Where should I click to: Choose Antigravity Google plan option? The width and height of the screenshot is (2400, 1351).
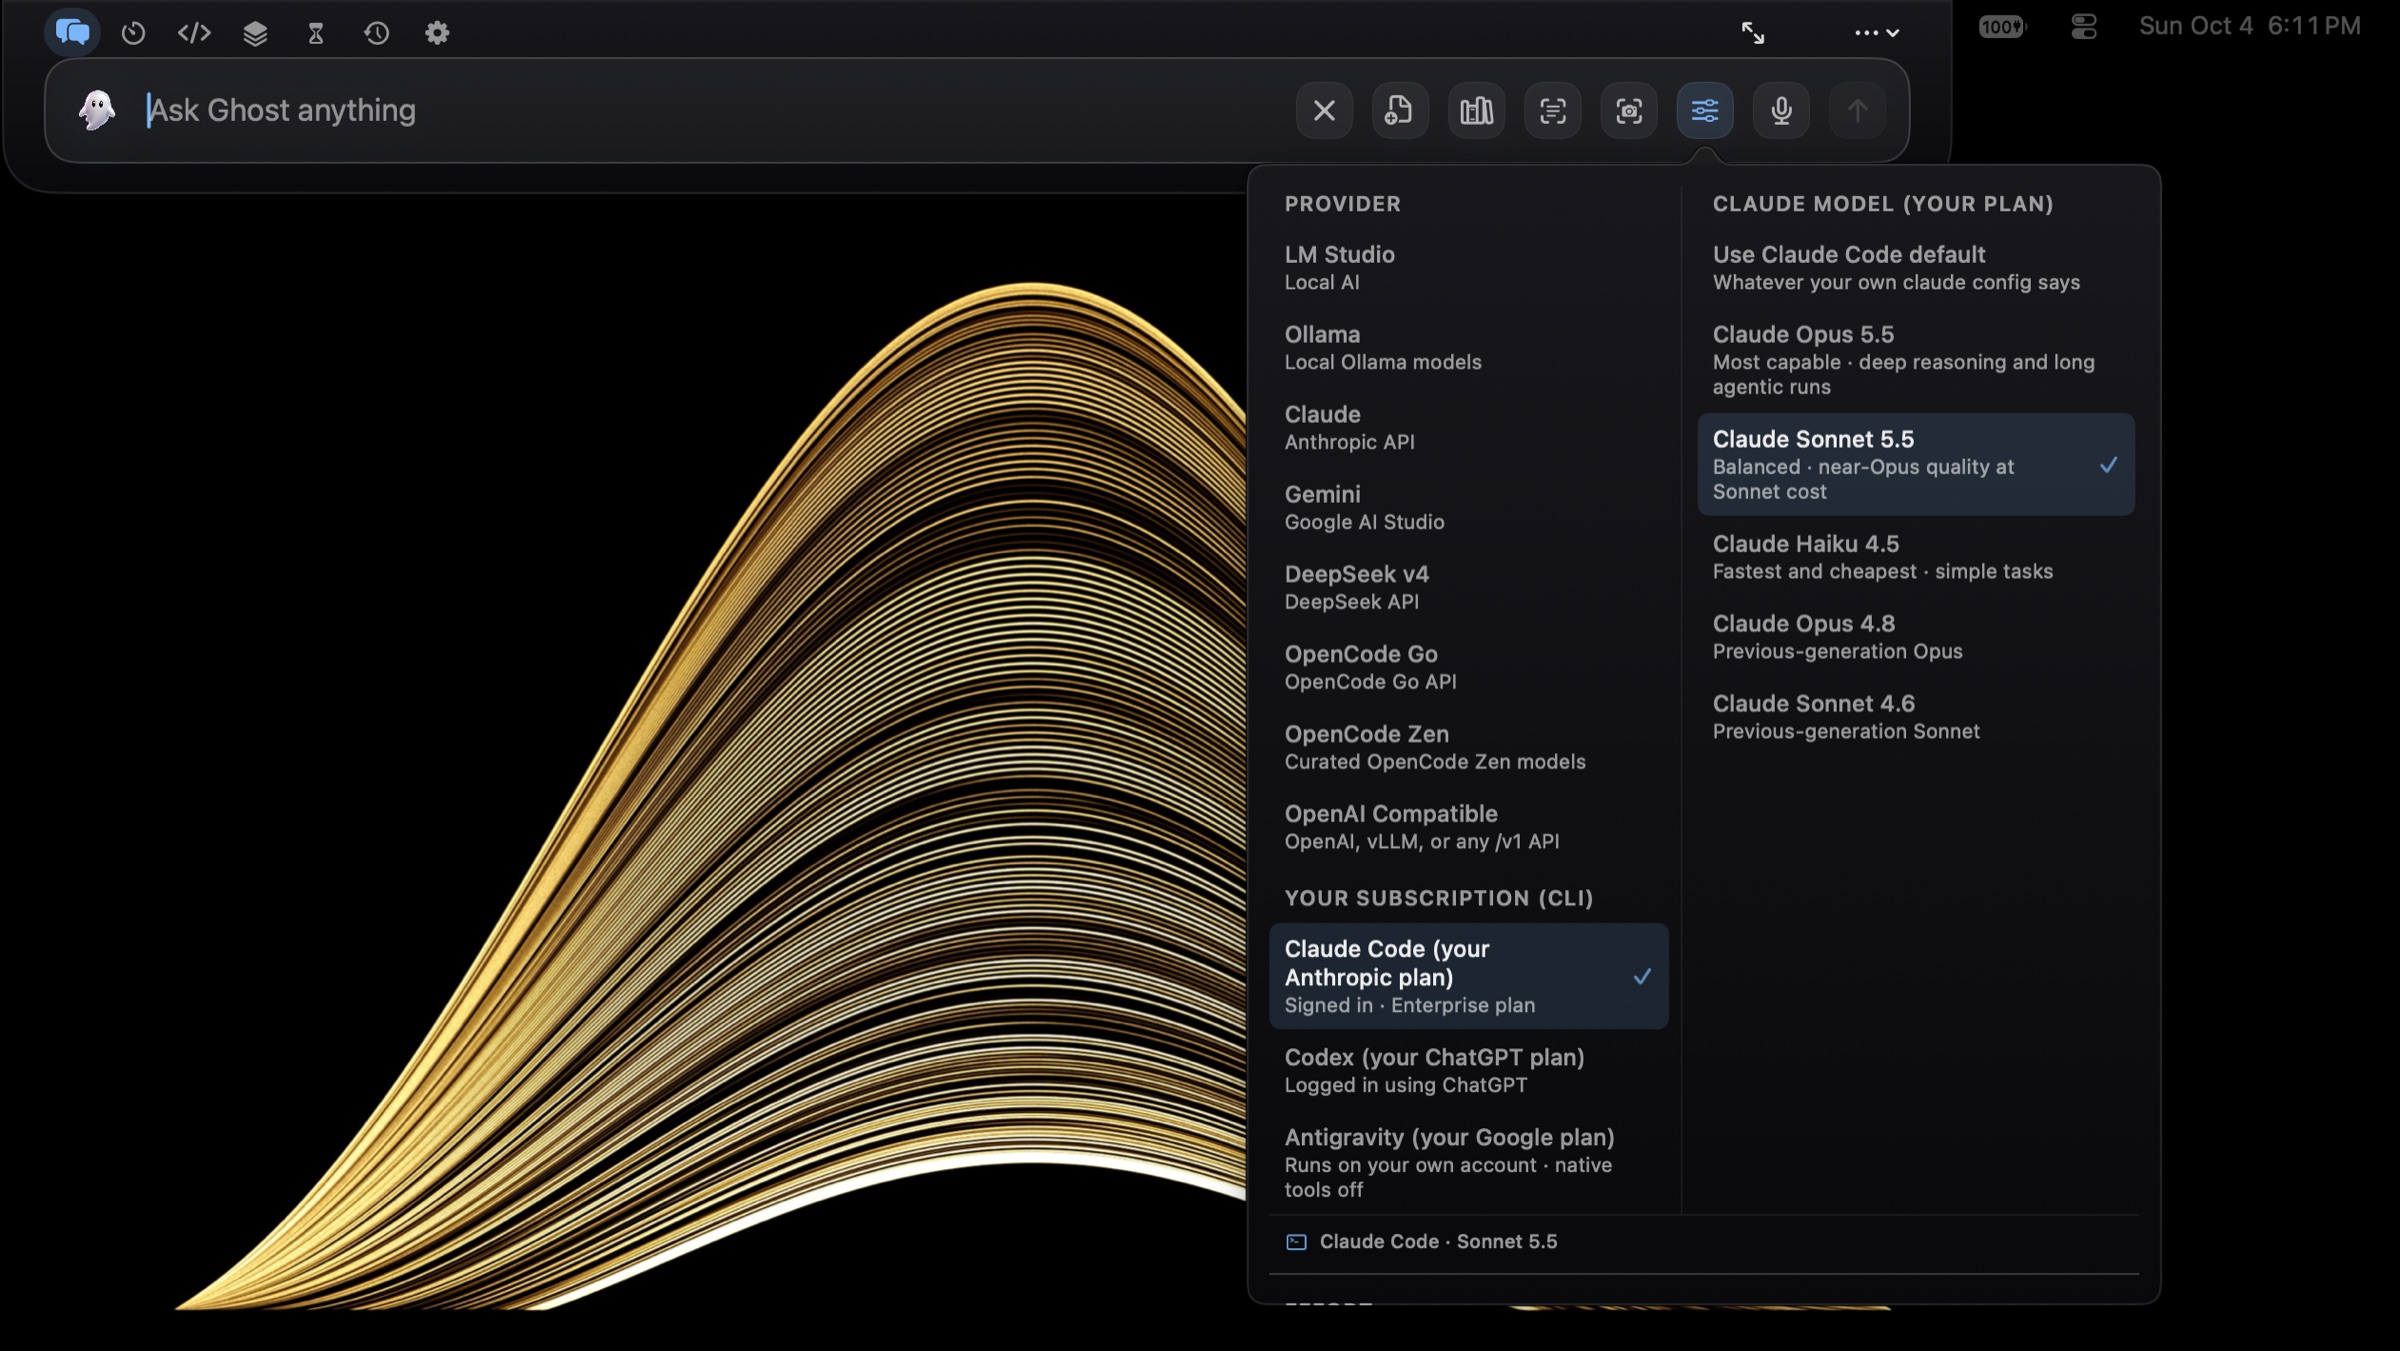1468,1162
